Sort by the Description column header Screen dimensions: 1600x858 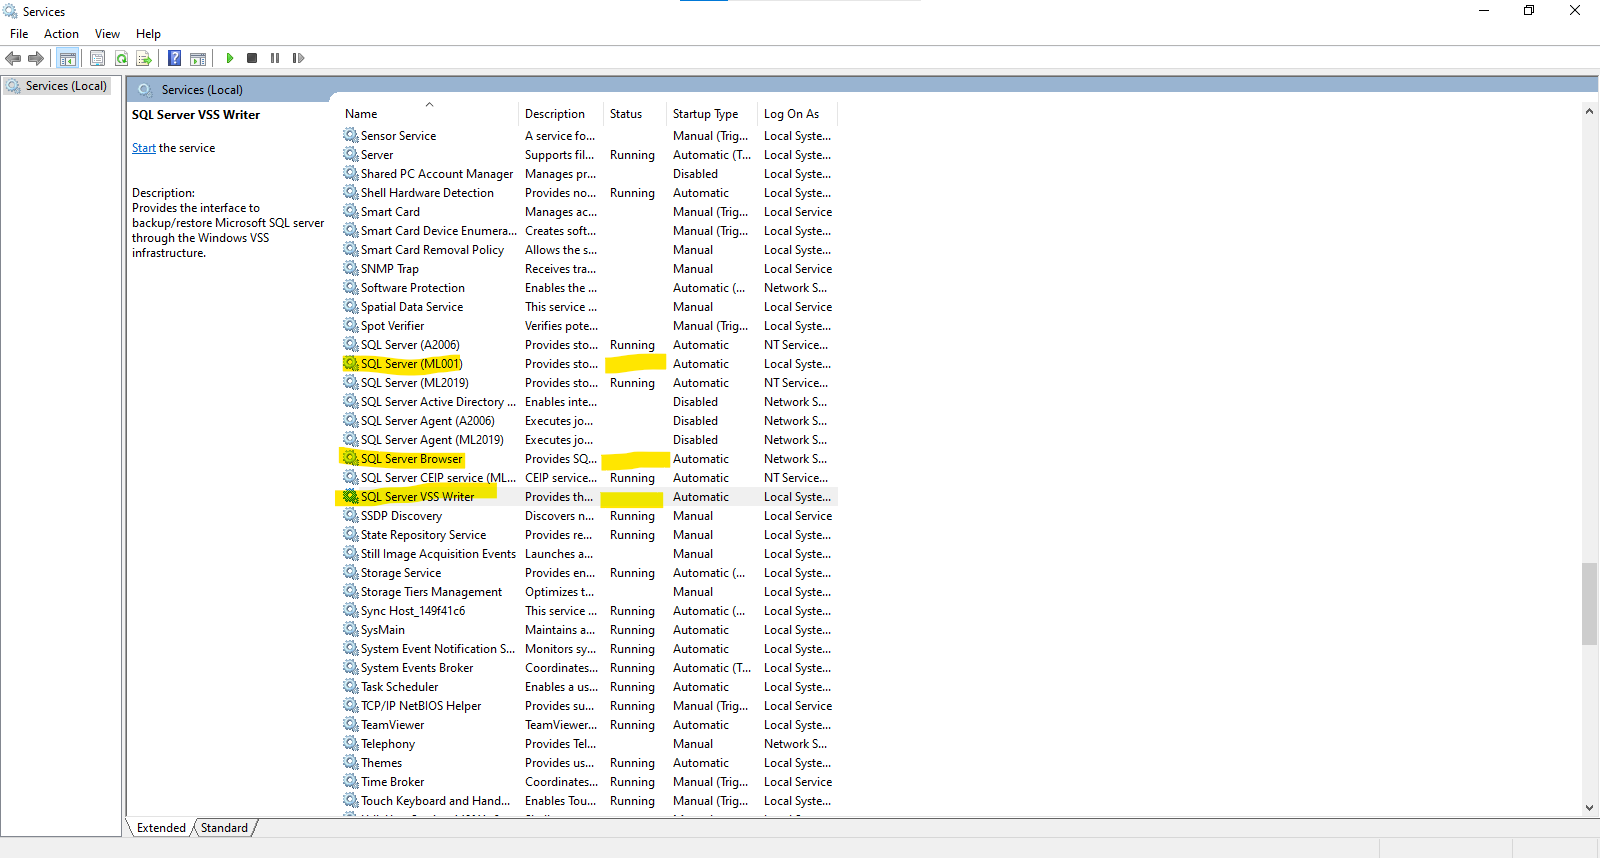pyautogui.click(x=561, y=114)
